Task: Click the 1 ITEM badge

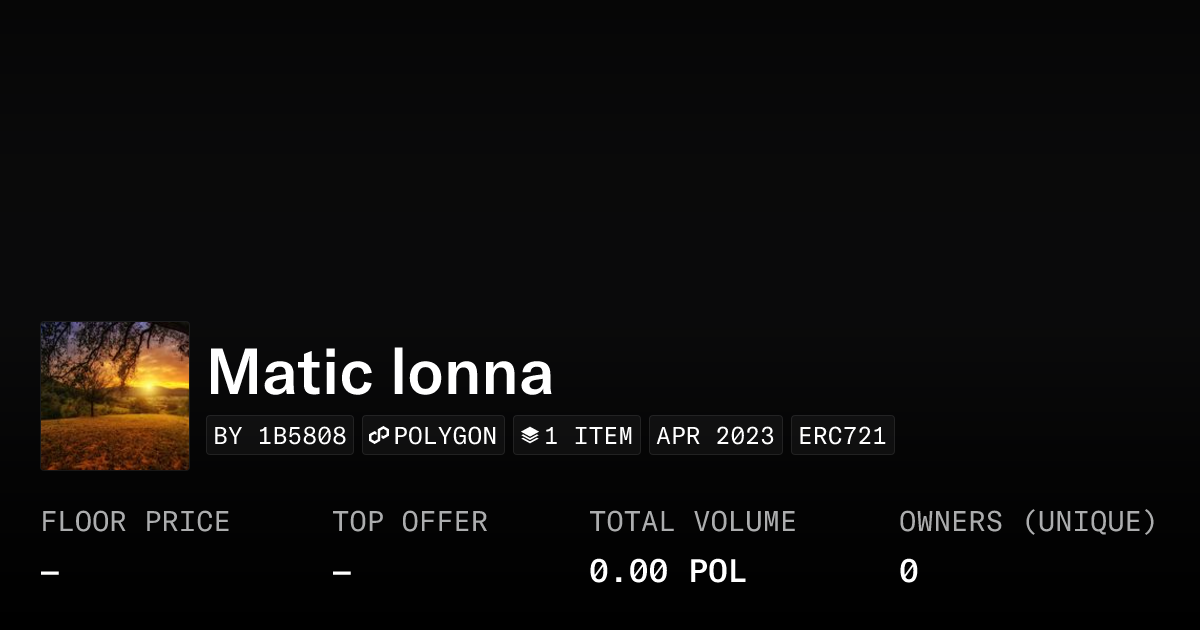Action: (x=577, y=434)
